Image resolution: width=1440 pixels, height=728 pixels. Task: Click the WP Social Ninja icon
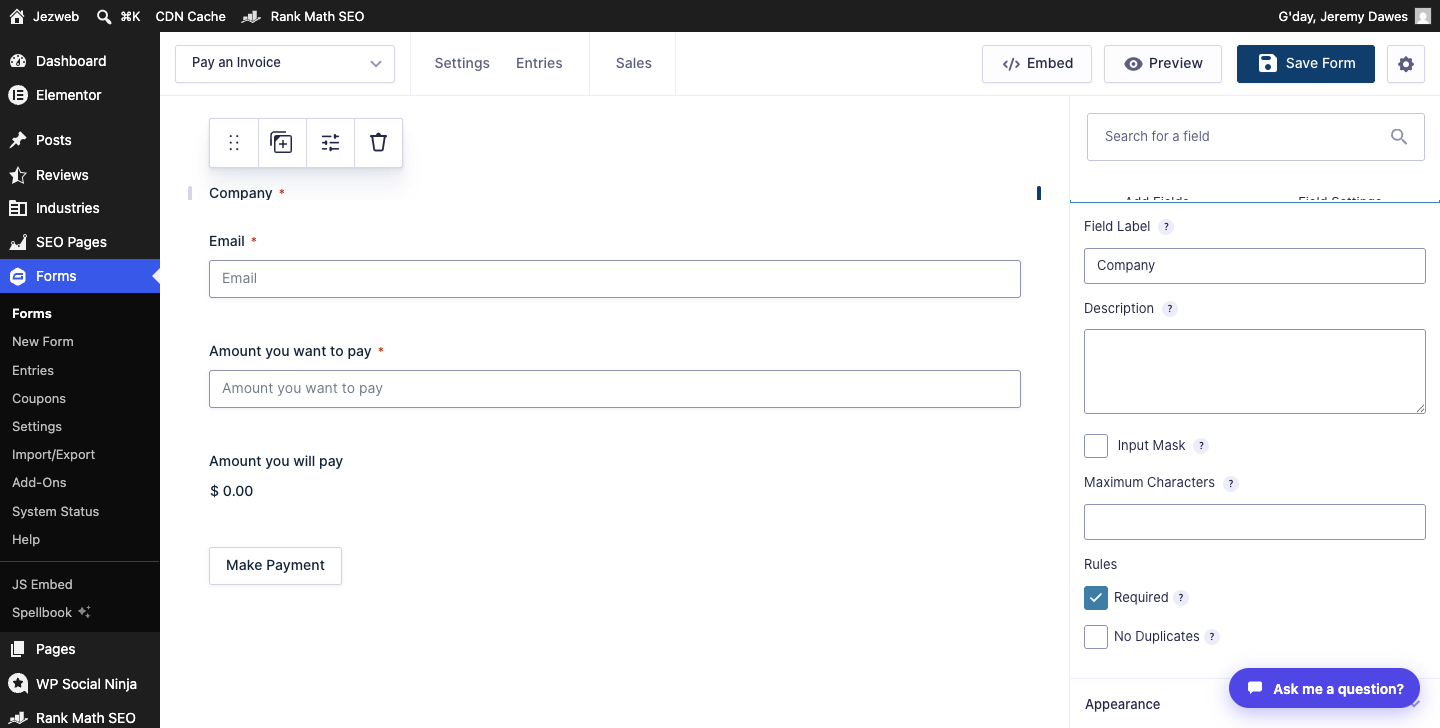[x=18, y=684]
